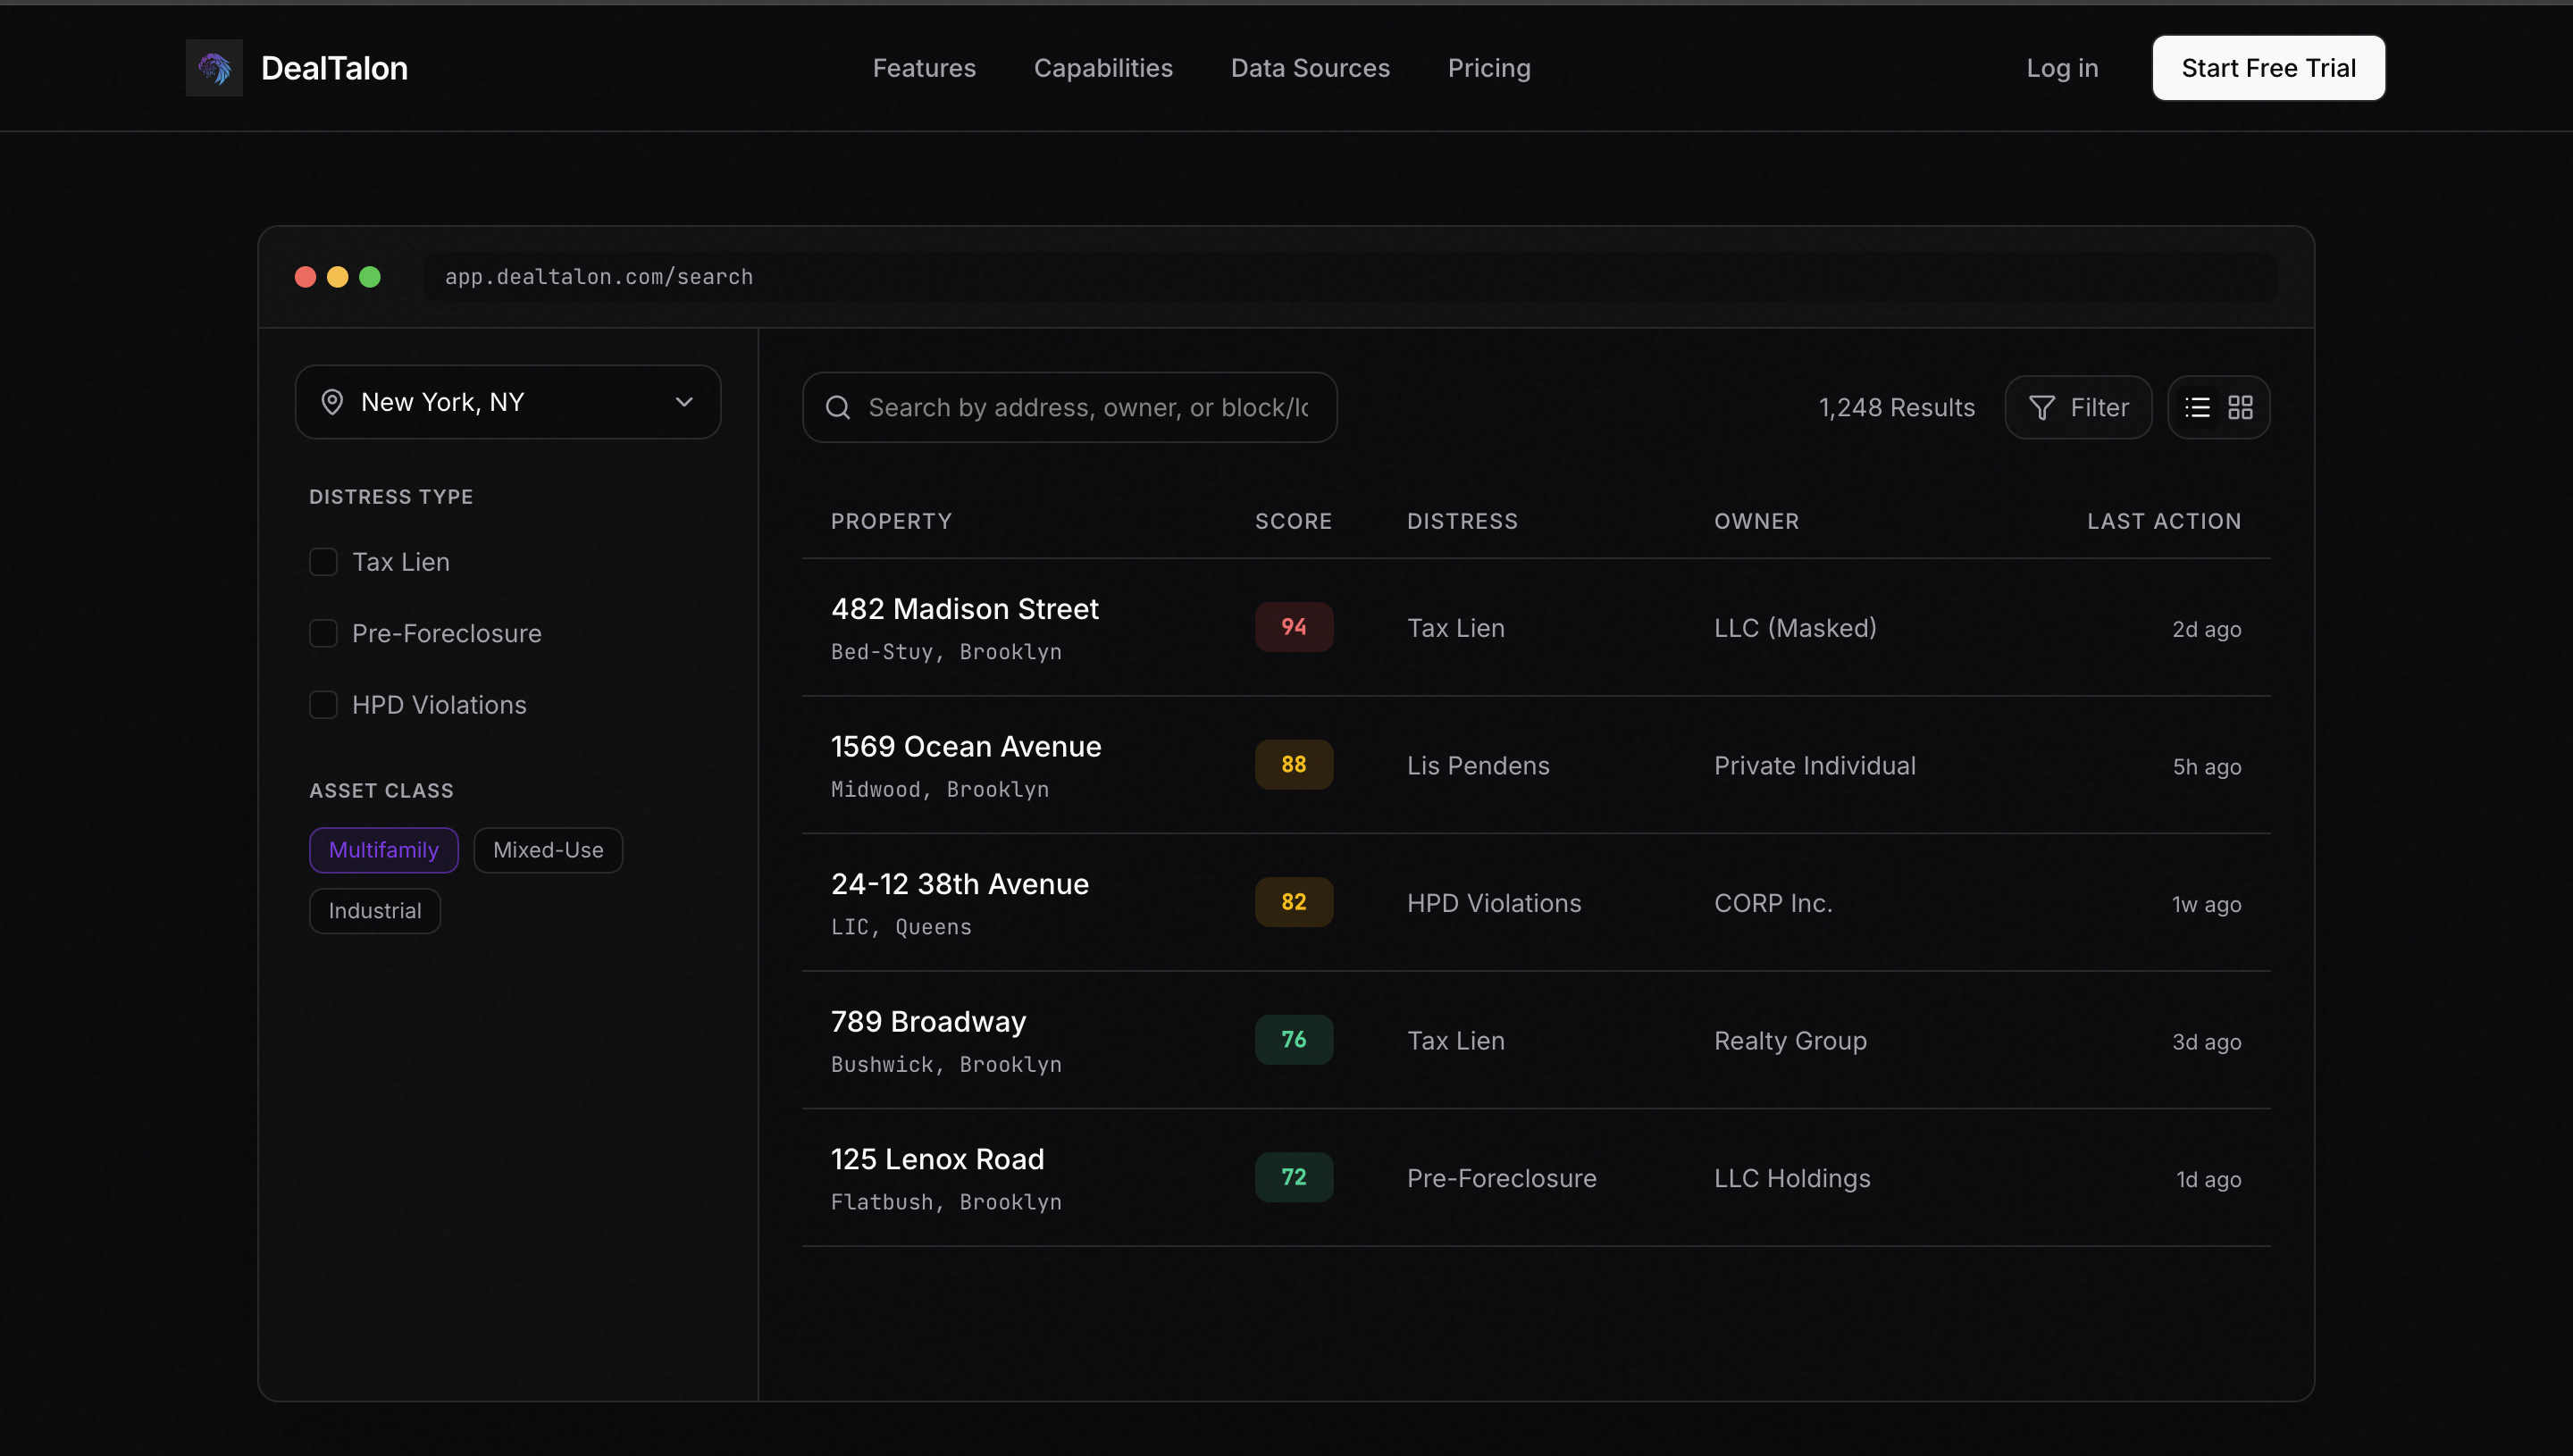Select the Mixed-Use asset class

coord(547,849)
